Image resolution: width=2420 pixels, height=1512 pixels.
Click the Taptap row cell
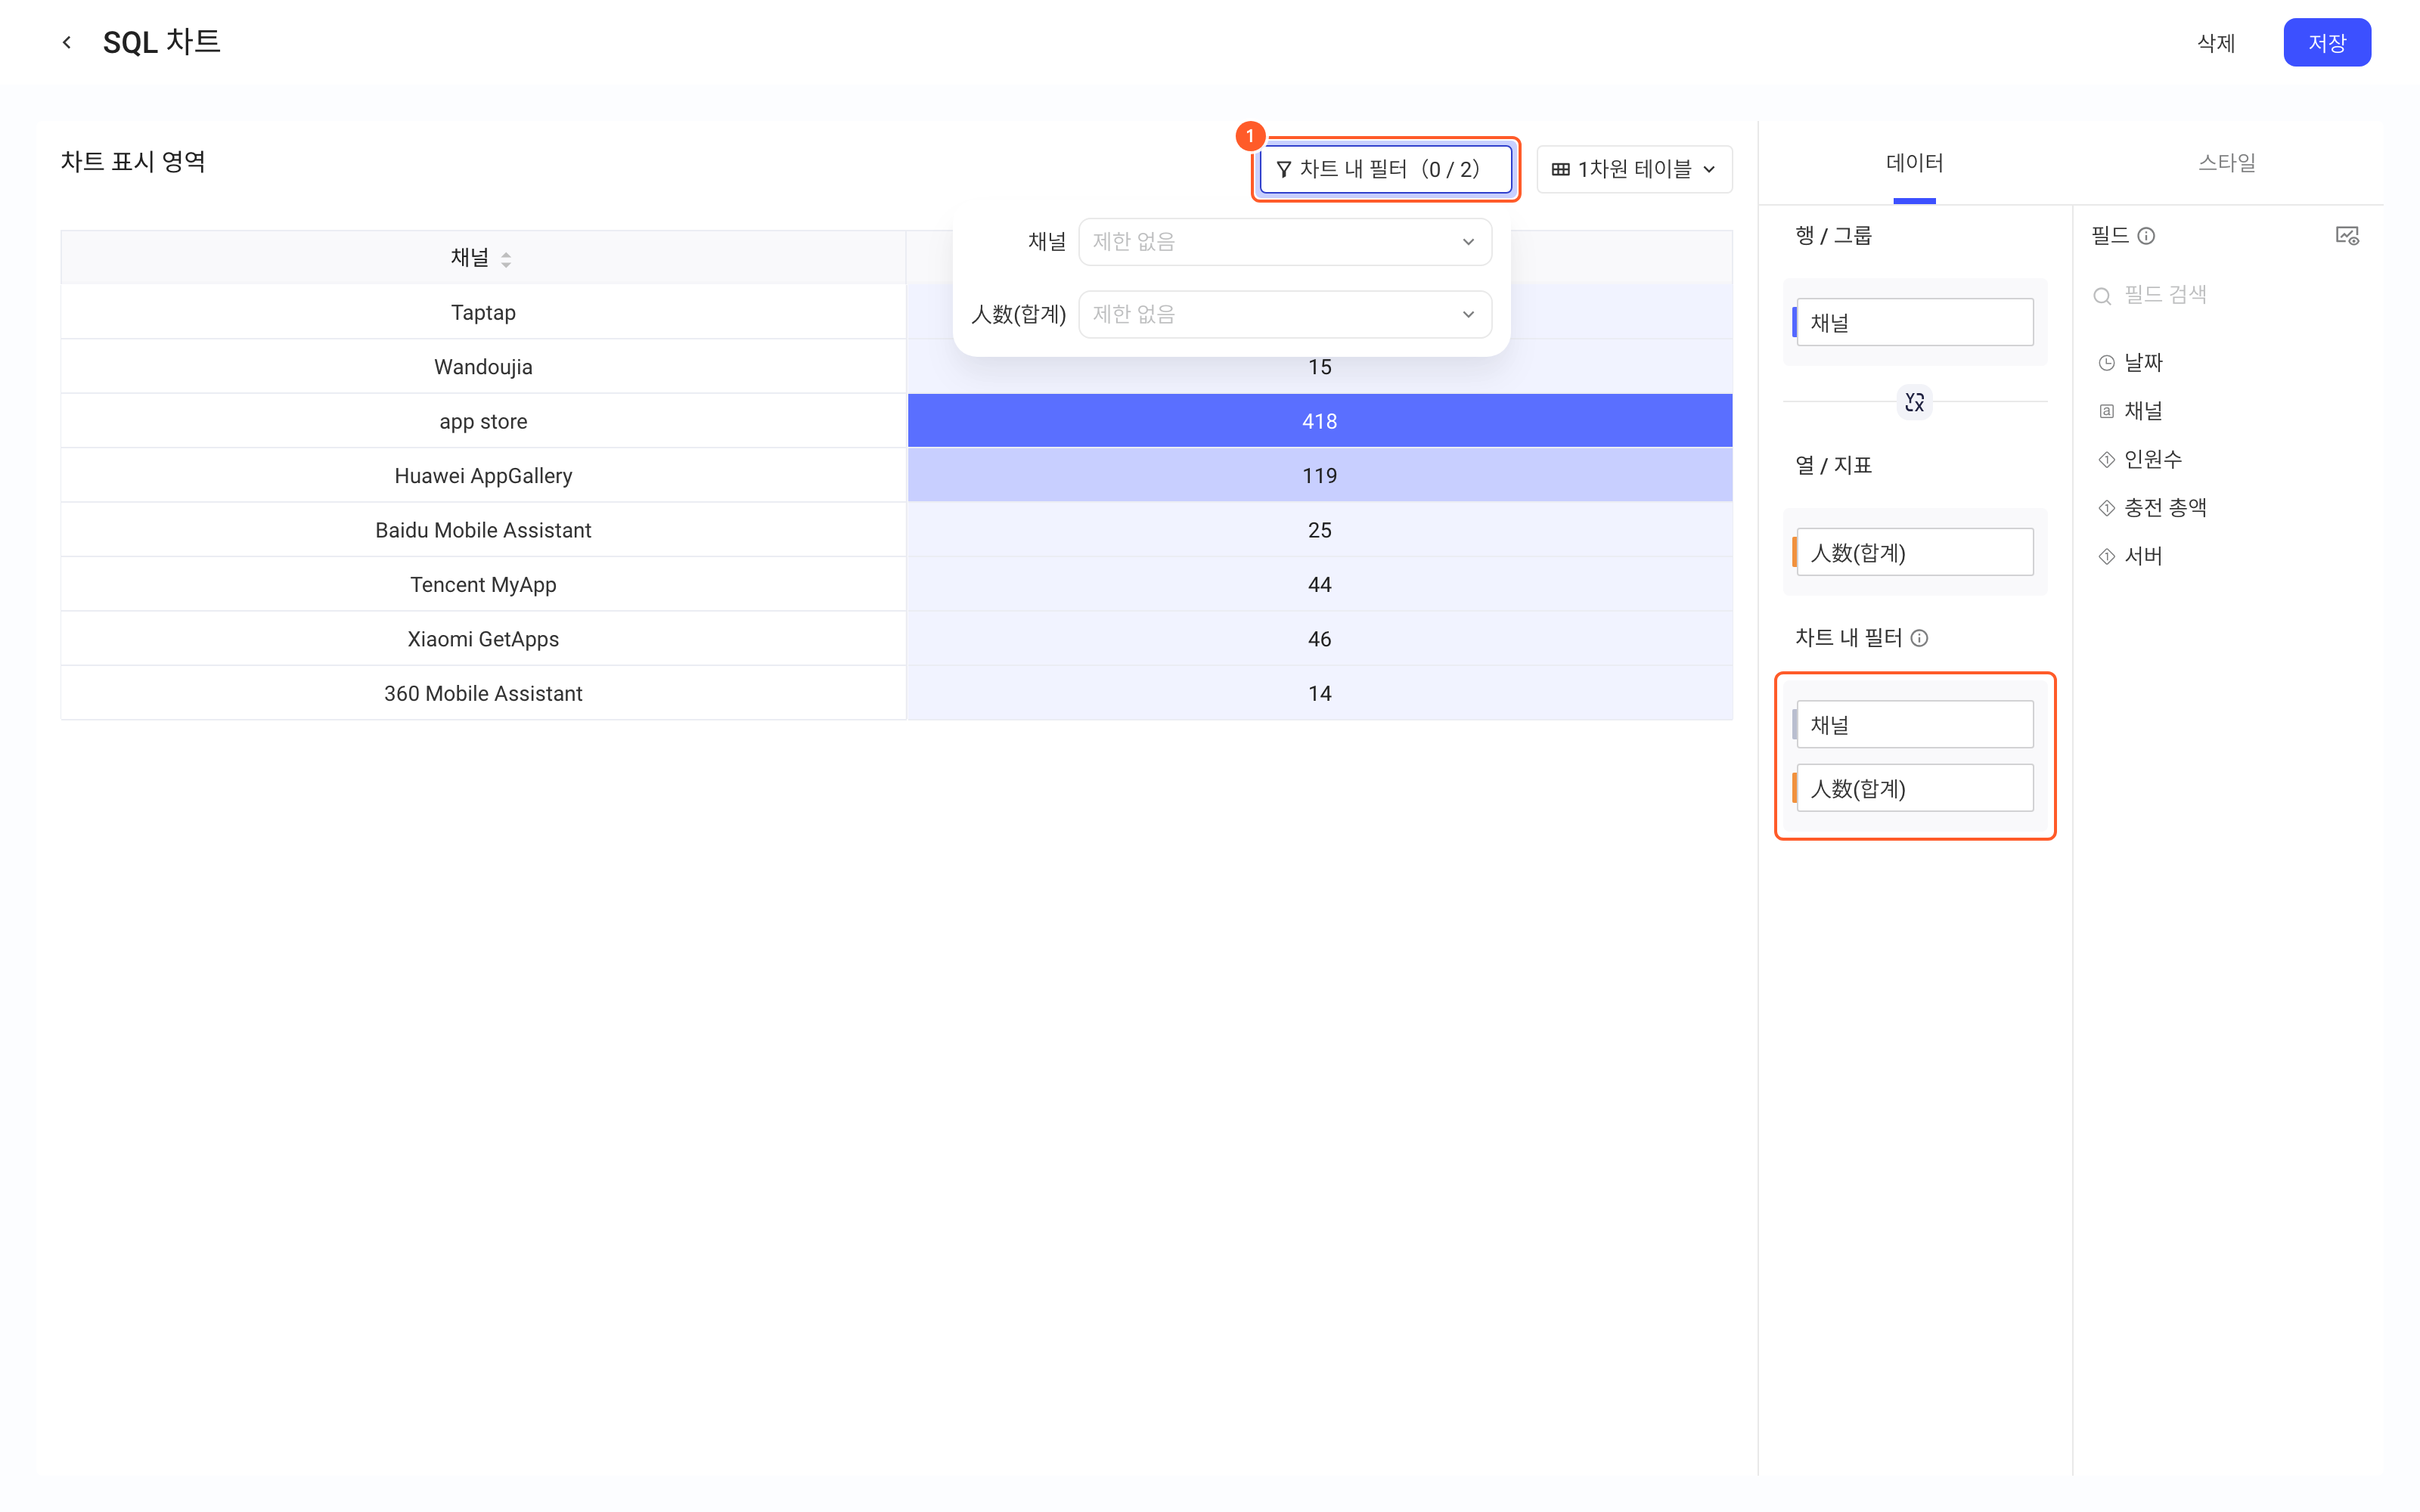pyautogui.click(x=483, y=313)
